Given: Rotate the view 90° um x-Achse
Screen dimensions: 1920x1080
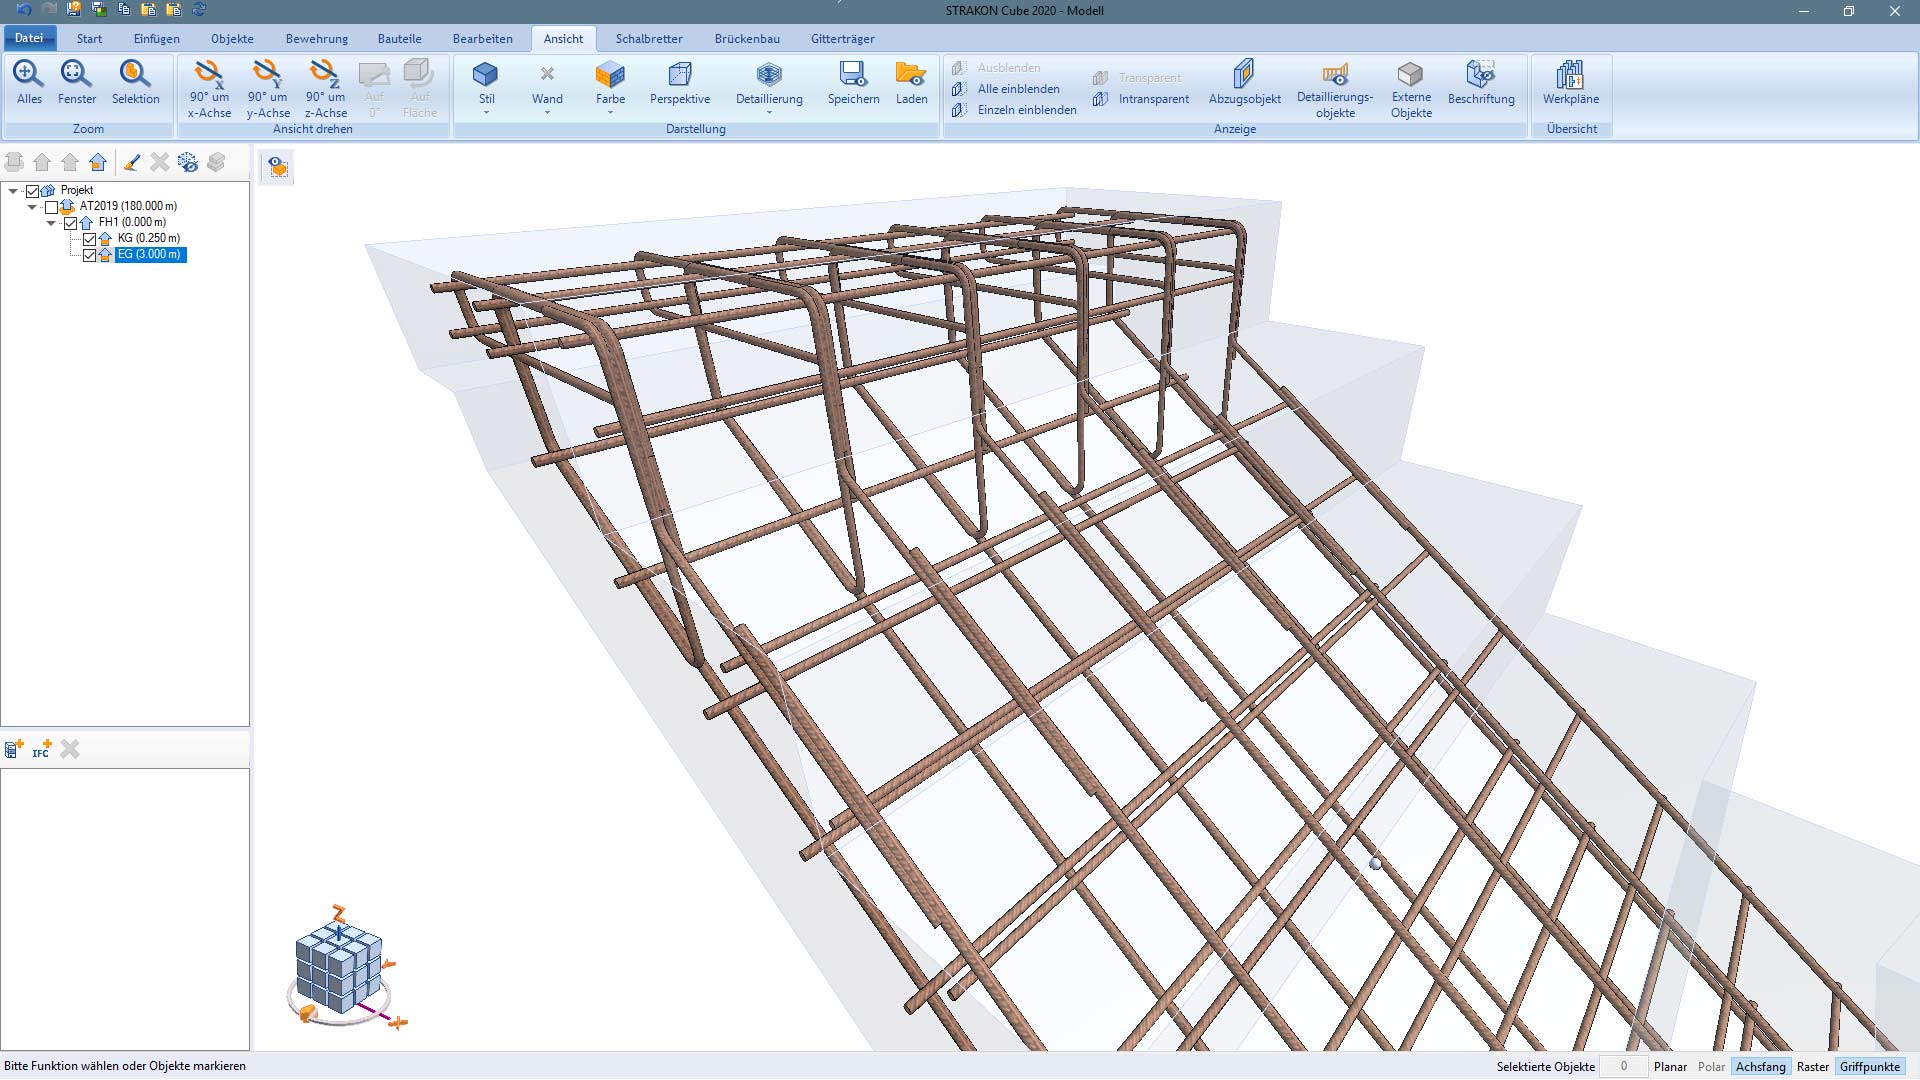Looking at the screenshot, I should pyautogui.click(x=209, y=89).
